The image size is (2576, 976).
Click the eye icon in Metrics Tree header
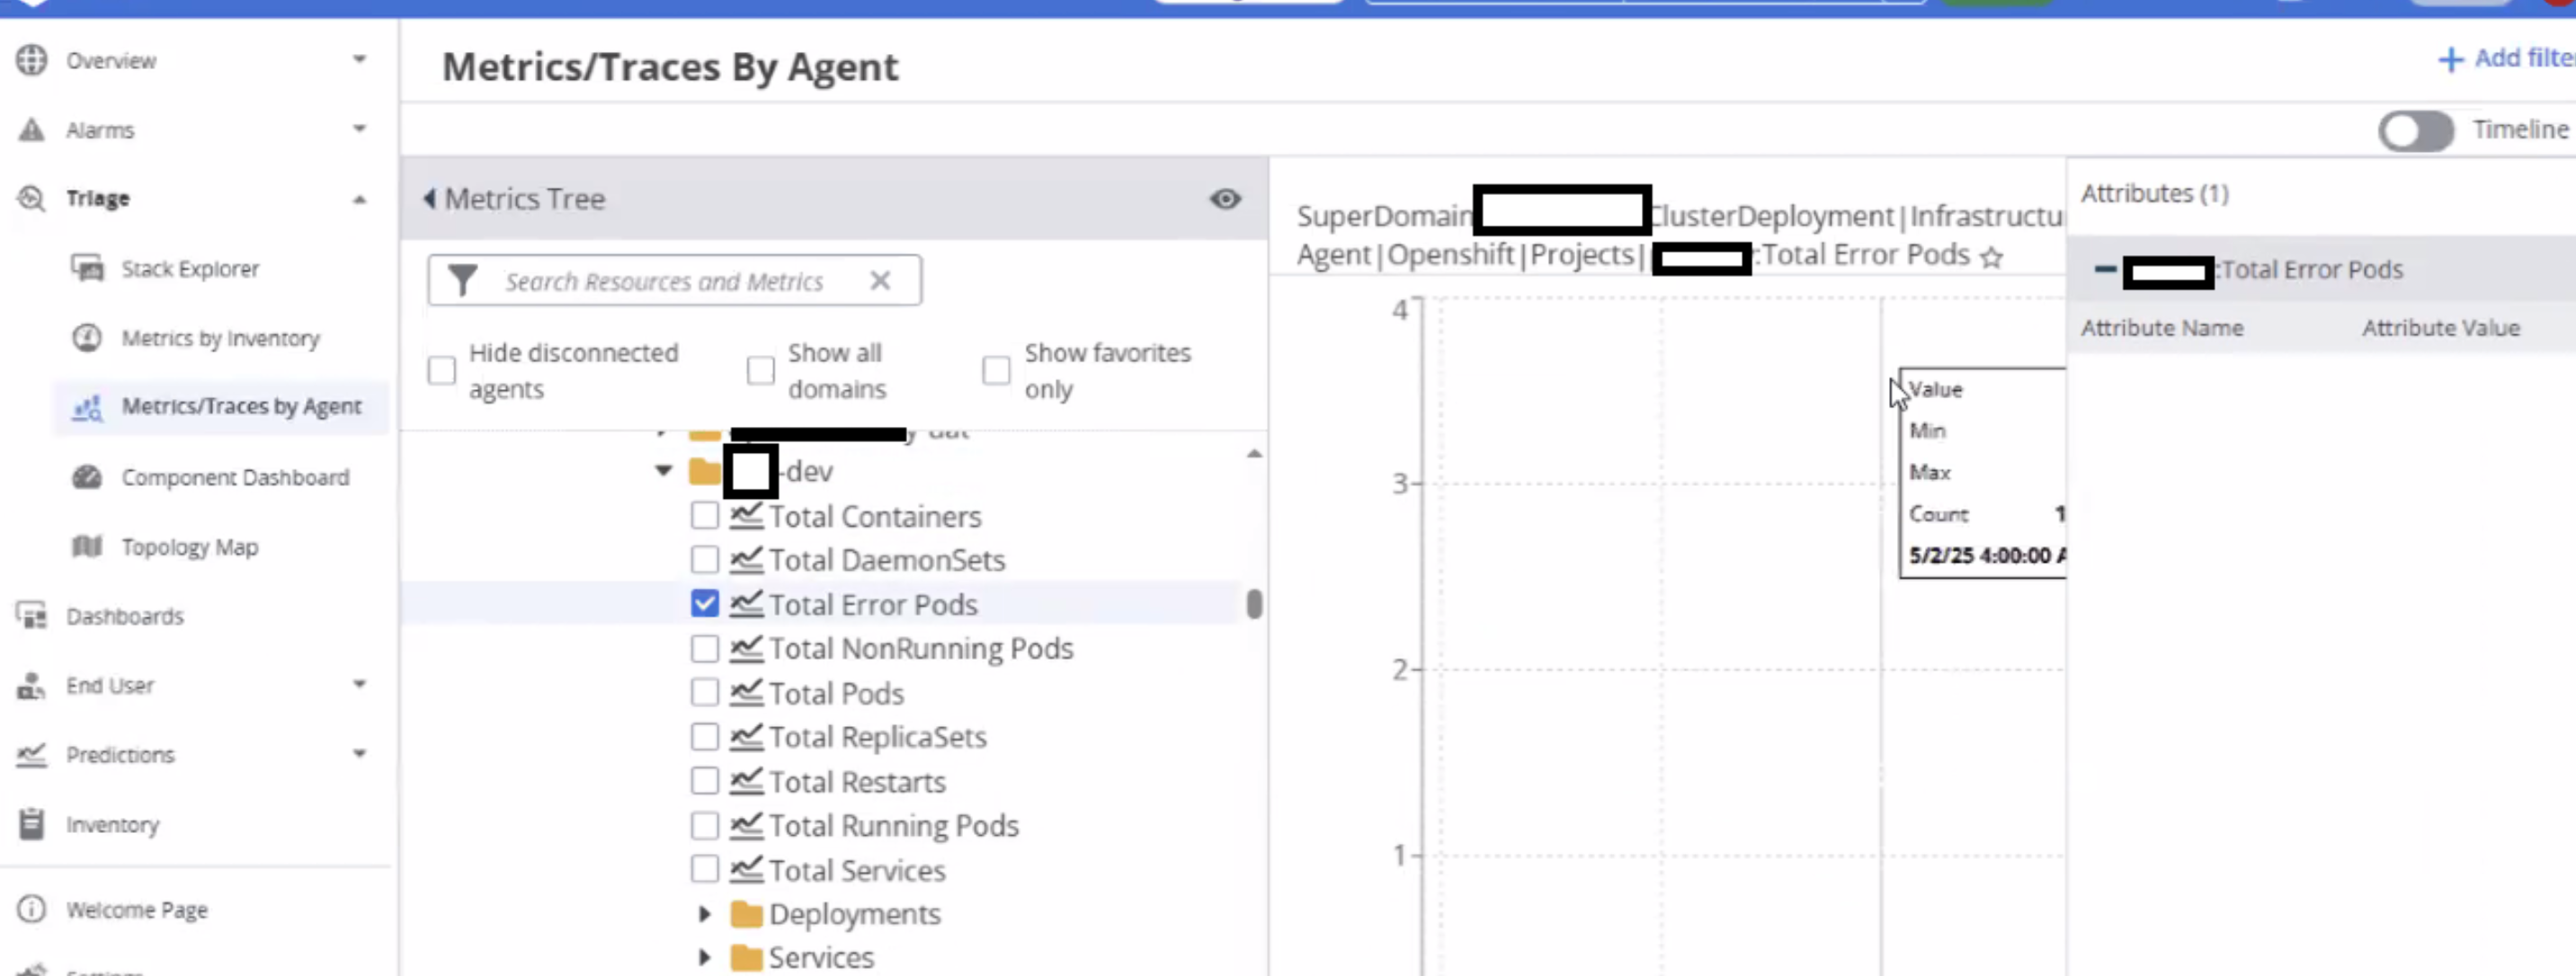tap(1225, 199)
